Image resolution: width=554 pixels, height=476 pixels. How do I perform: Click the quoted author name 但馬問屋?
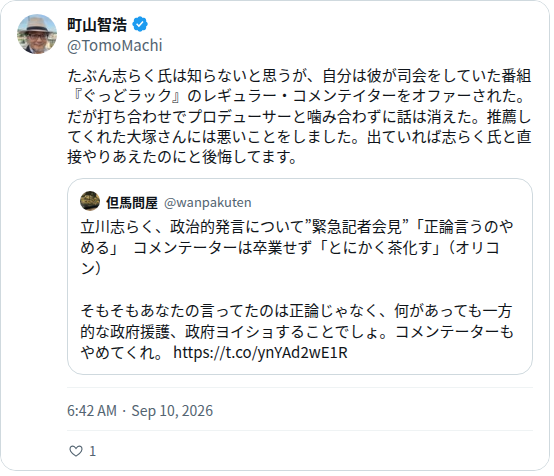(132, 202)
